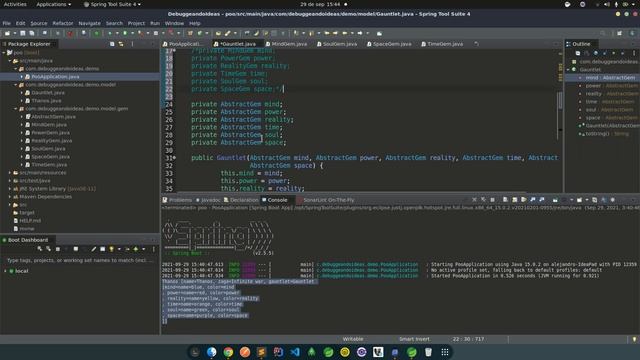Image resolution: width=640 pixels, height=360 pixels.
Task: Open the Refactor menu
Action: (x=62, y=23)
